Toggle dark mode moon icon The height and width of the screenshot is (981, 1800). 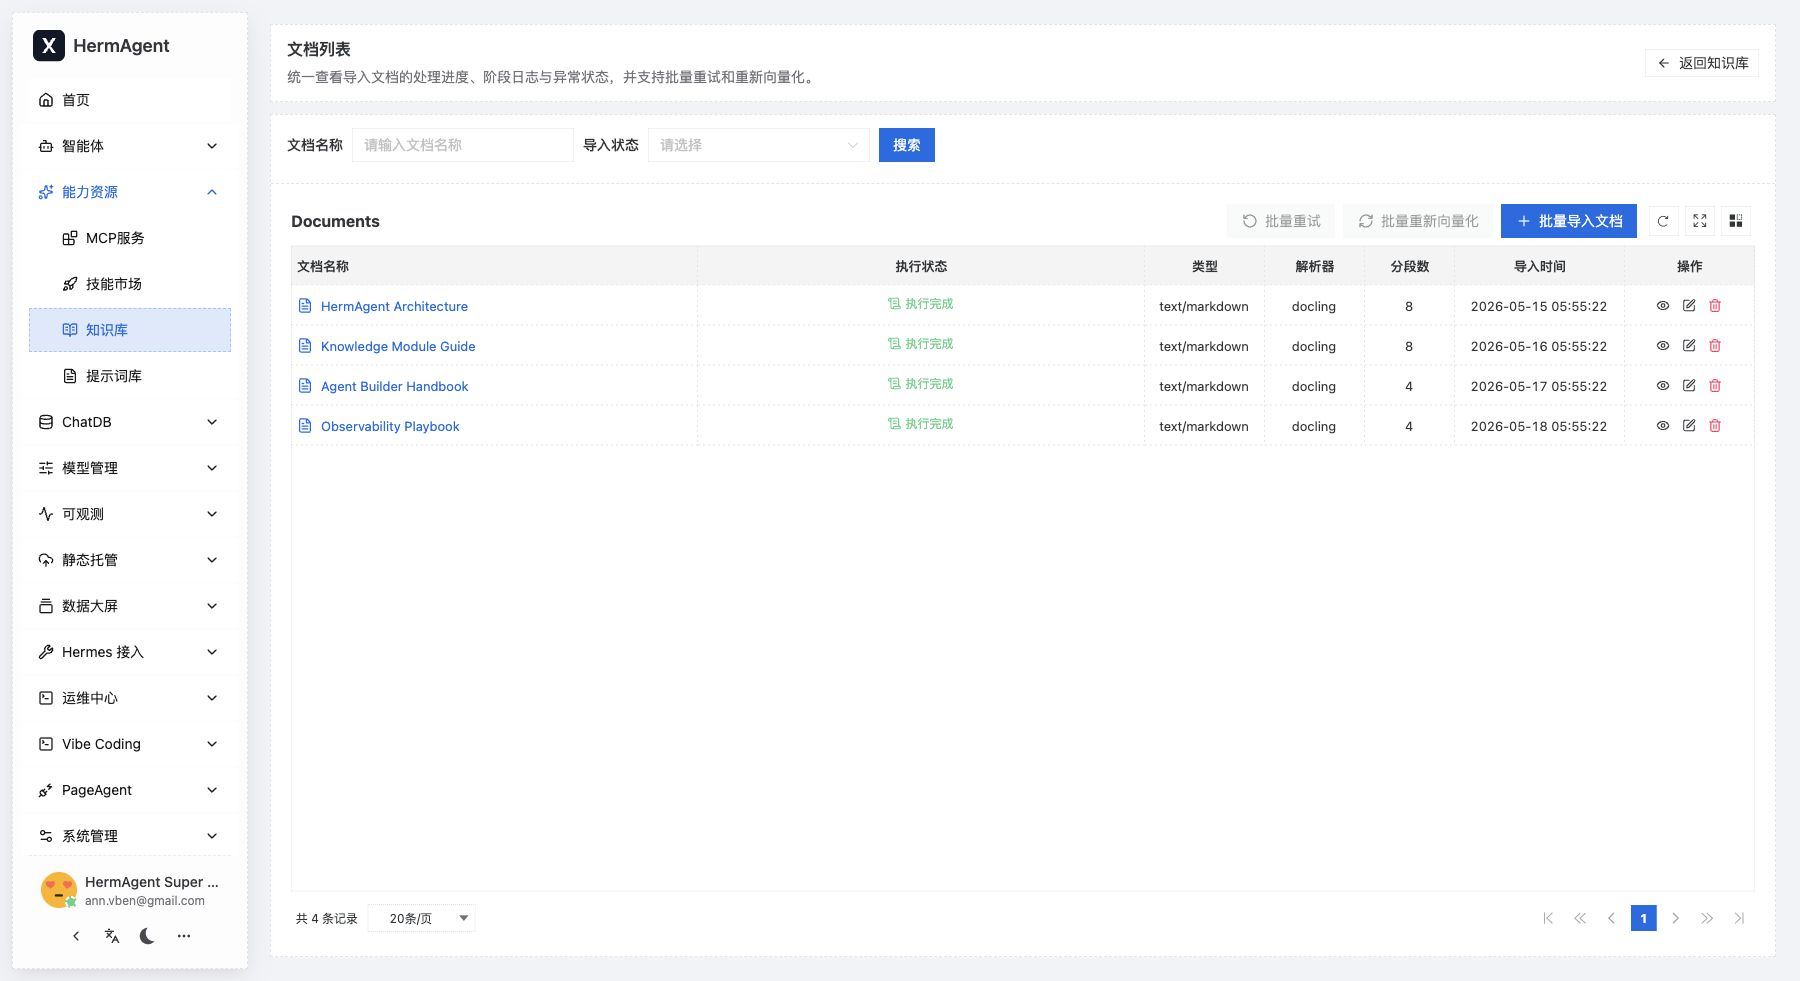tap(147, 936)
